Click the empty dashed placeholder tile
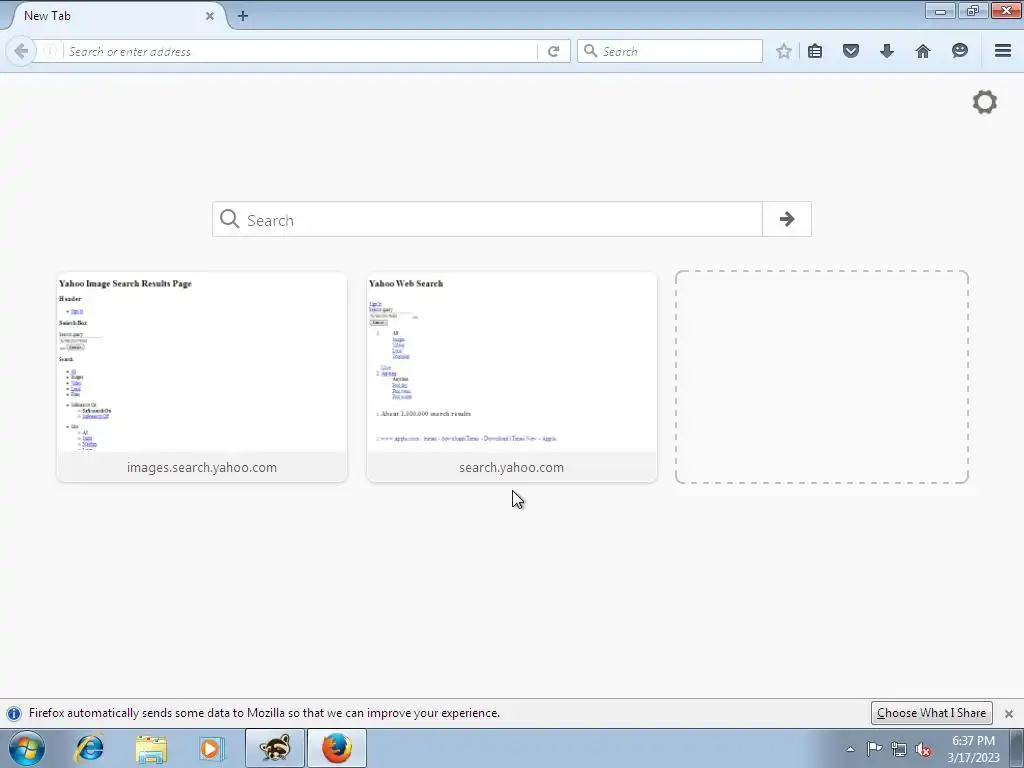1024x768 pixels. coord(822,377)
